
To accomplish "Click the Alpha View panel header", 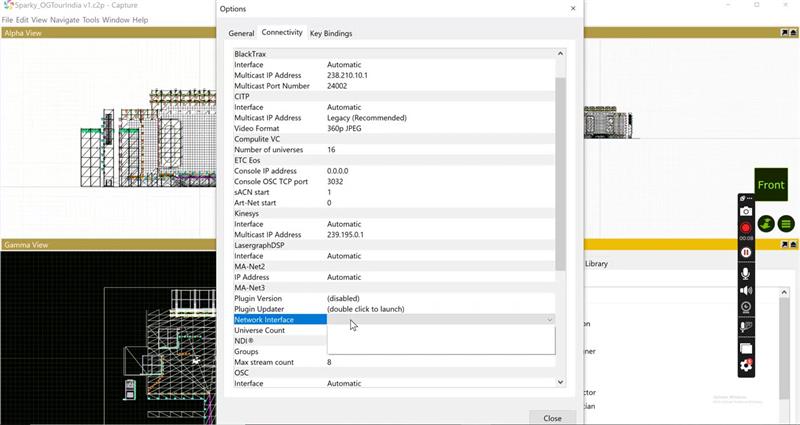I will (108, 33).
